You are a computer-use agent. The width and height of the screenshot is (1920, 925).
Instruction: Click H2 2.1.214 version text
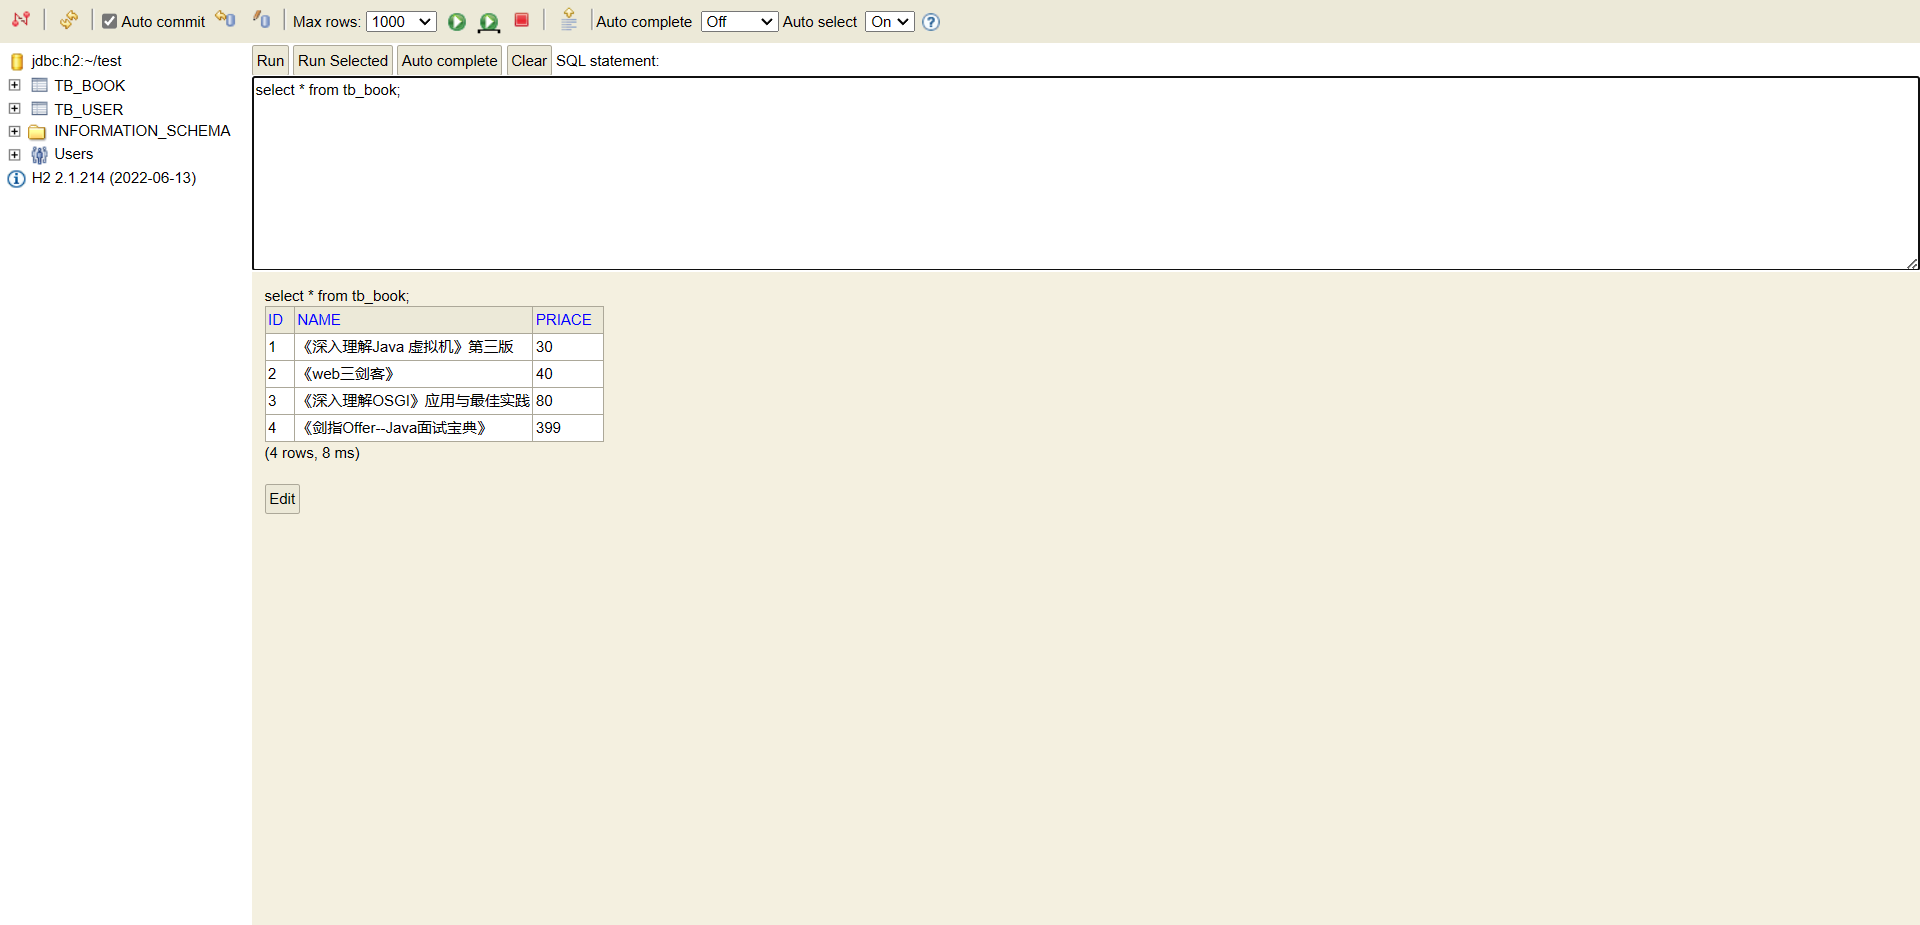pyautogui.click(x=114, y=178)
